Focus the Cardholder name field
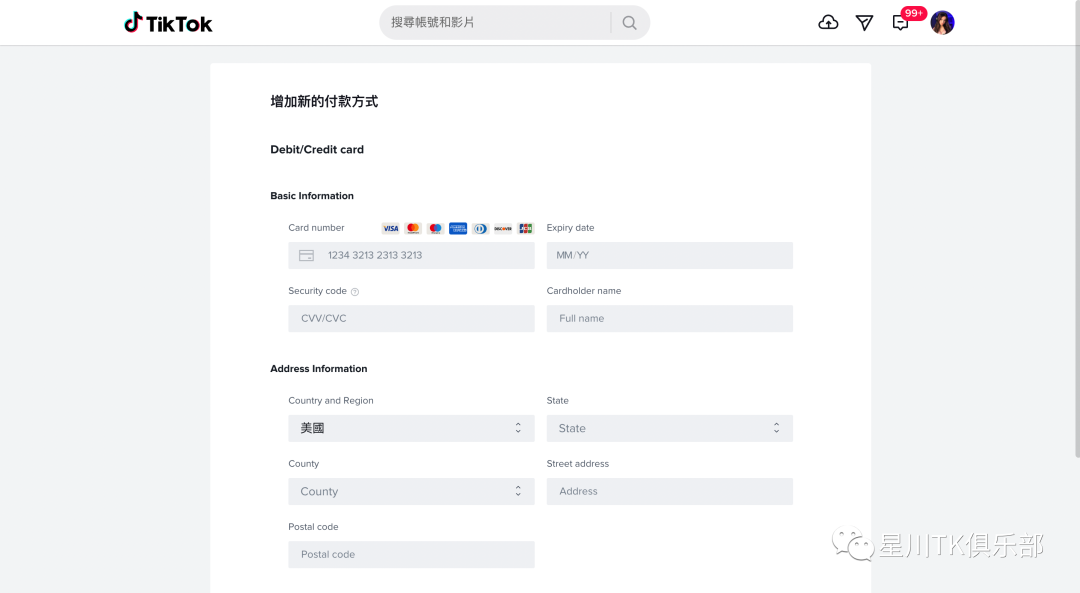The width and height of the screenshot is (1080, 593). click(x=669, y=318)
